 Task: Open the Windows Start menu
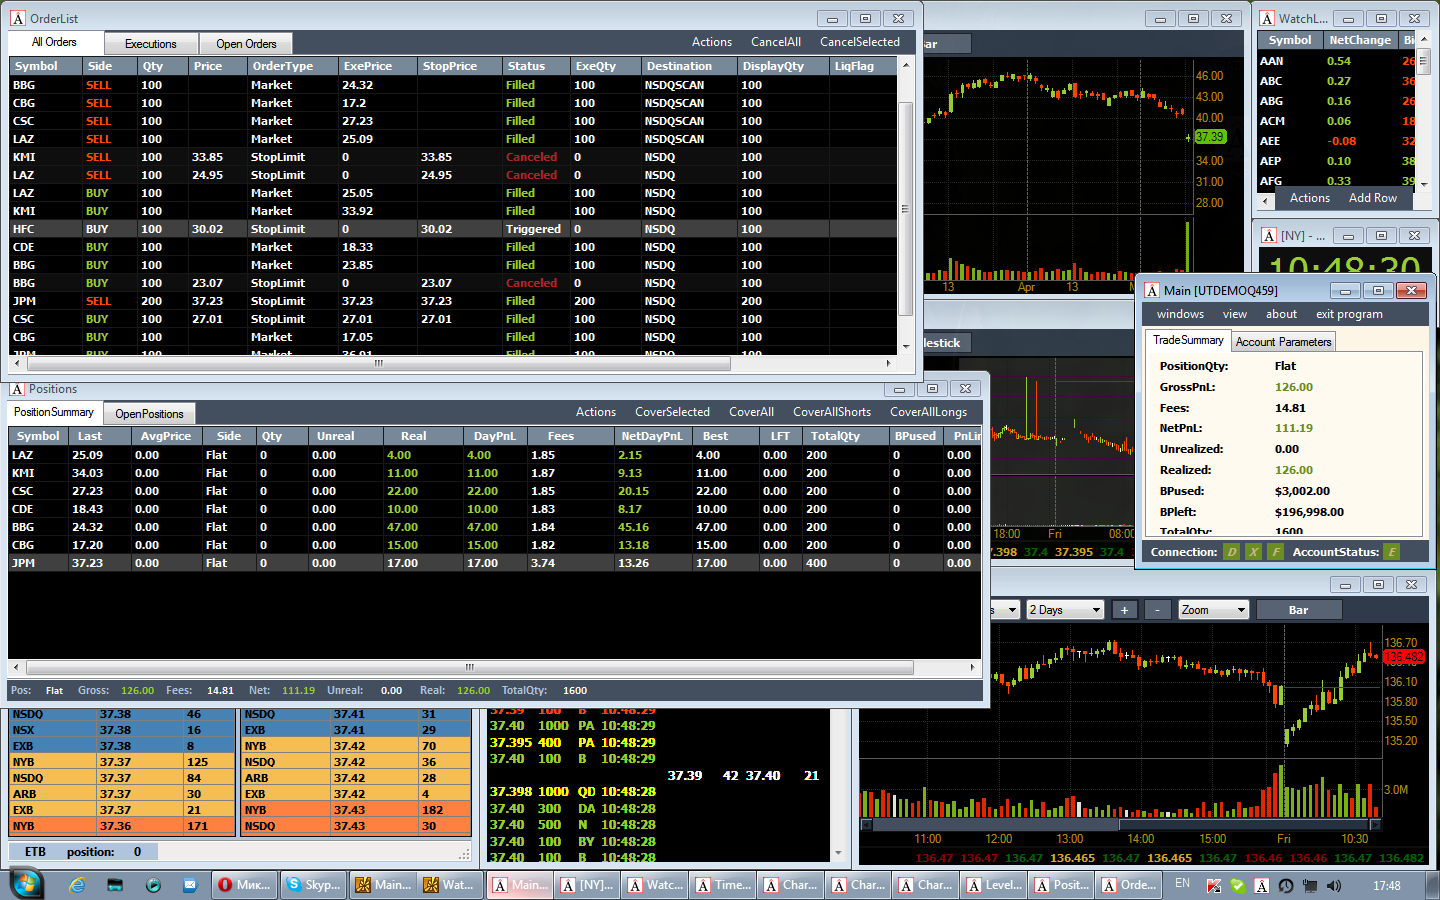coord(26,885)
